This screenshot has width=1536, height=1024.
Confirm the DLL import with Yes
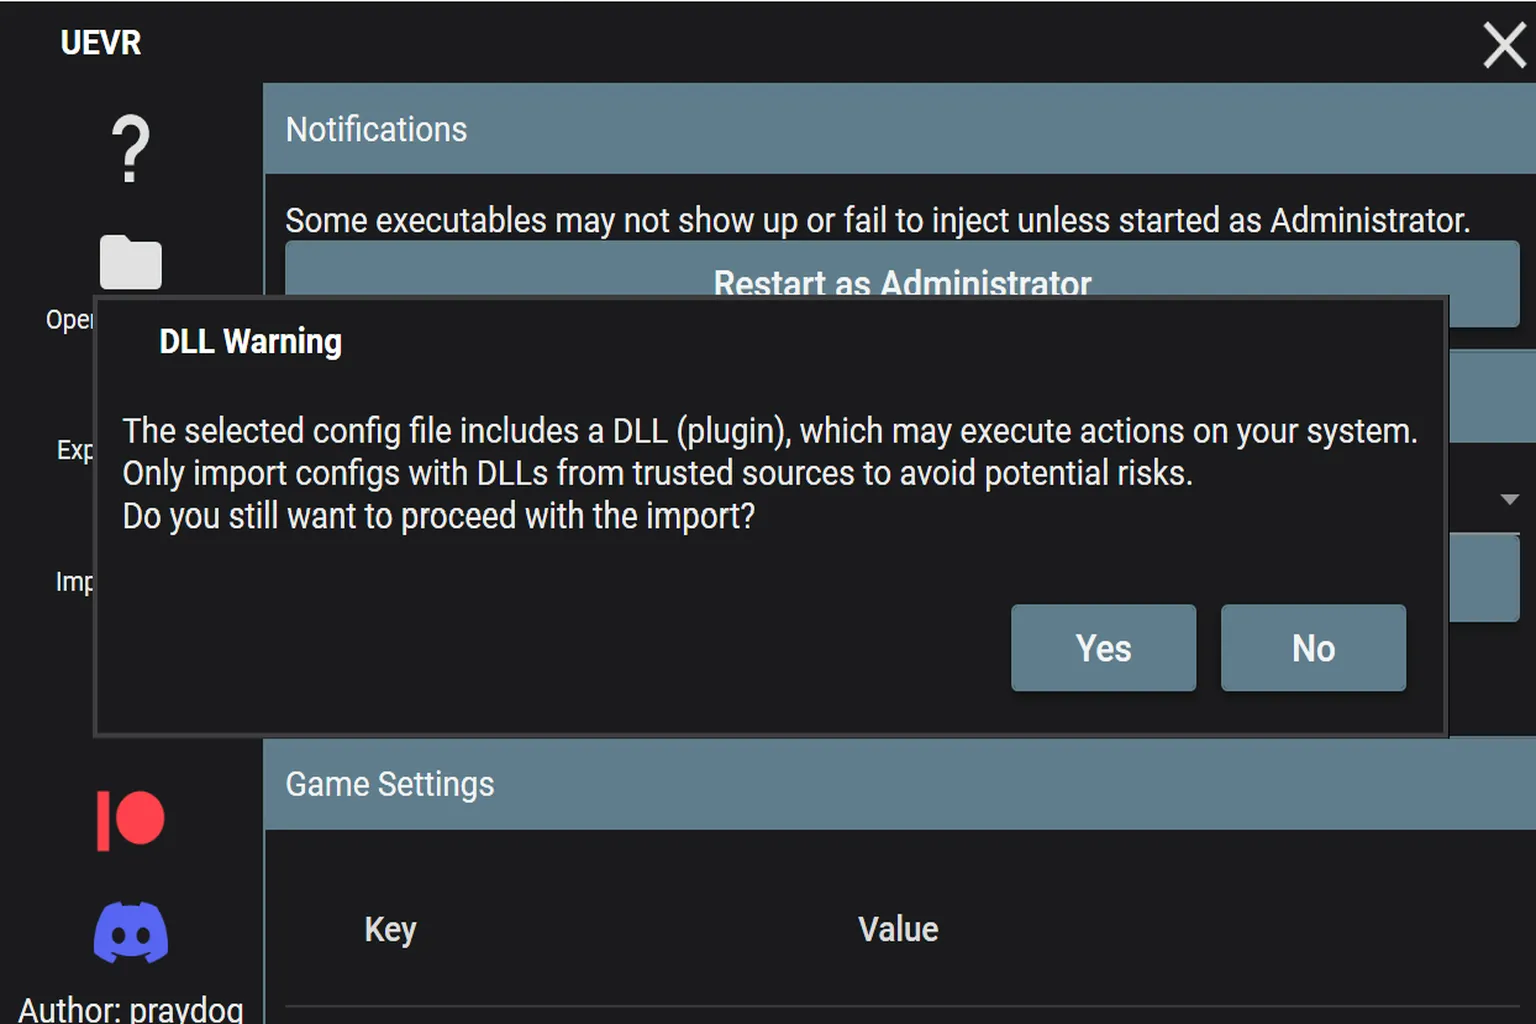click(x=1103, y=648)
